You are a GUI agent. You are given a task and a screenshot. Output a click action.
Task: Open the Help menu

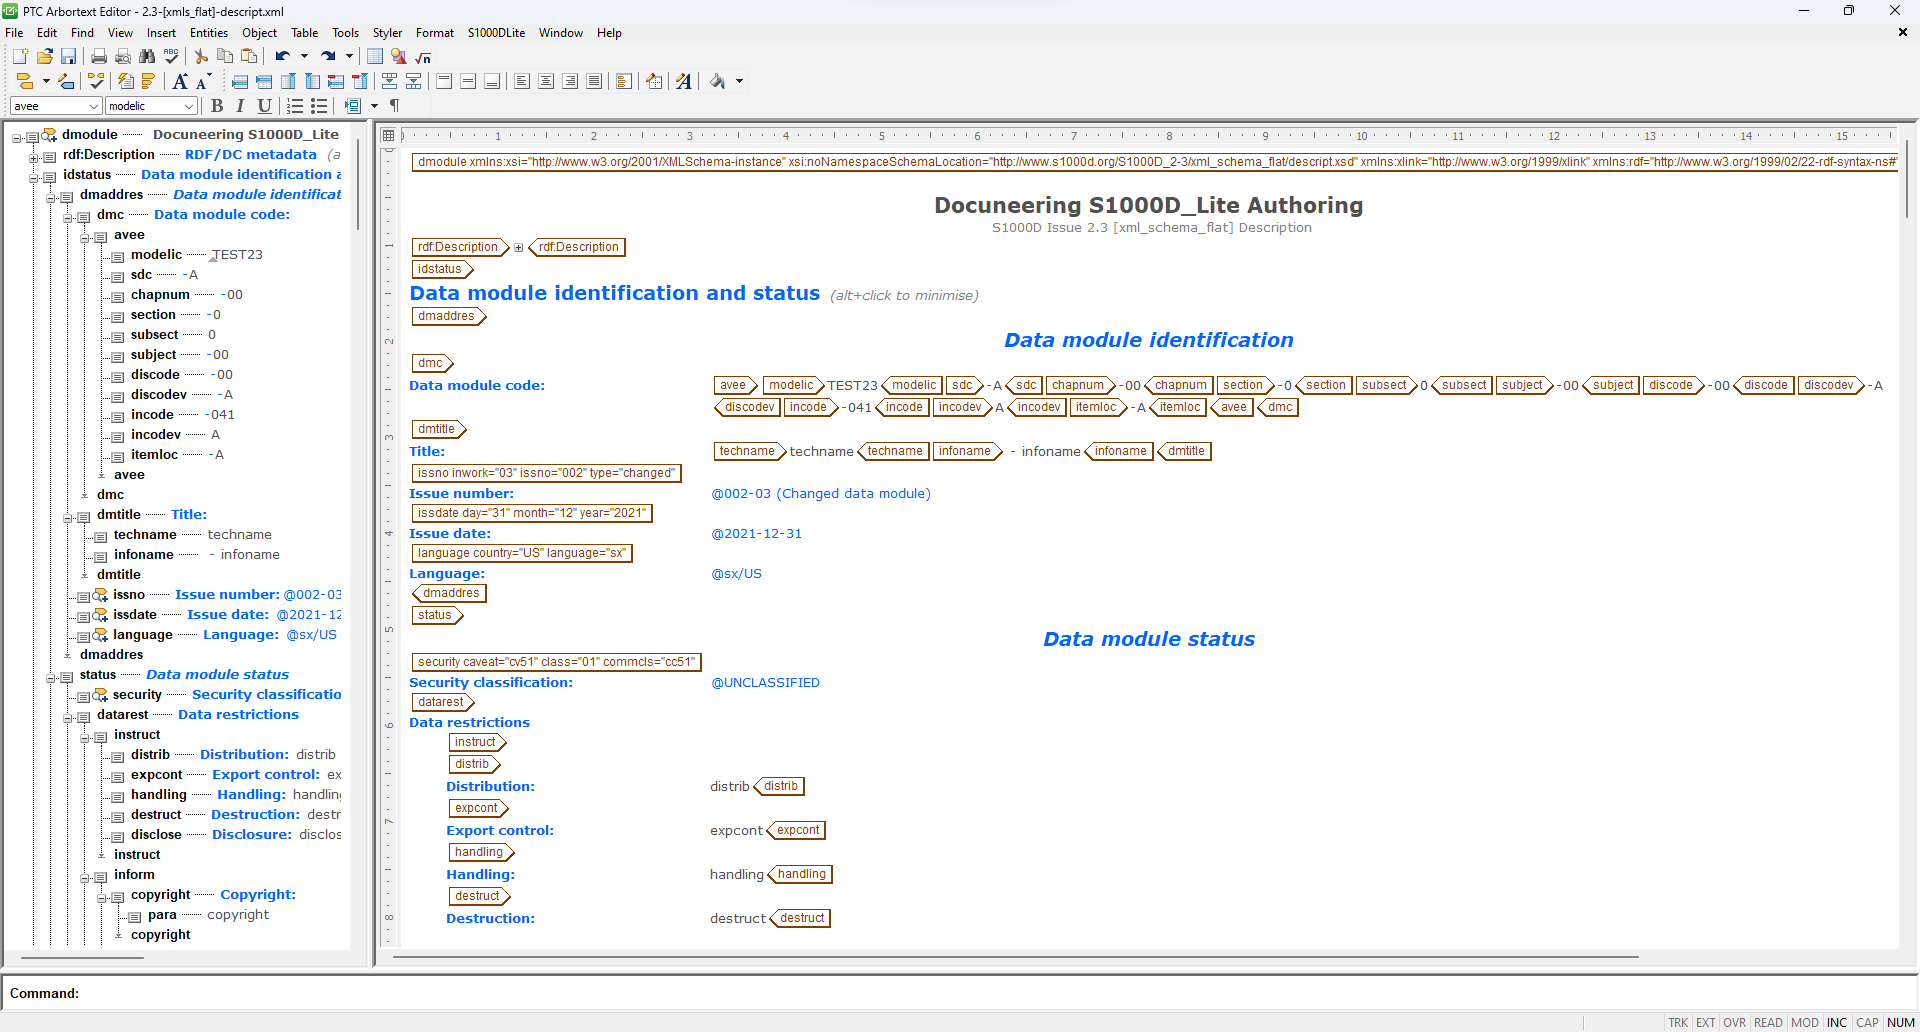coord(609,33)
